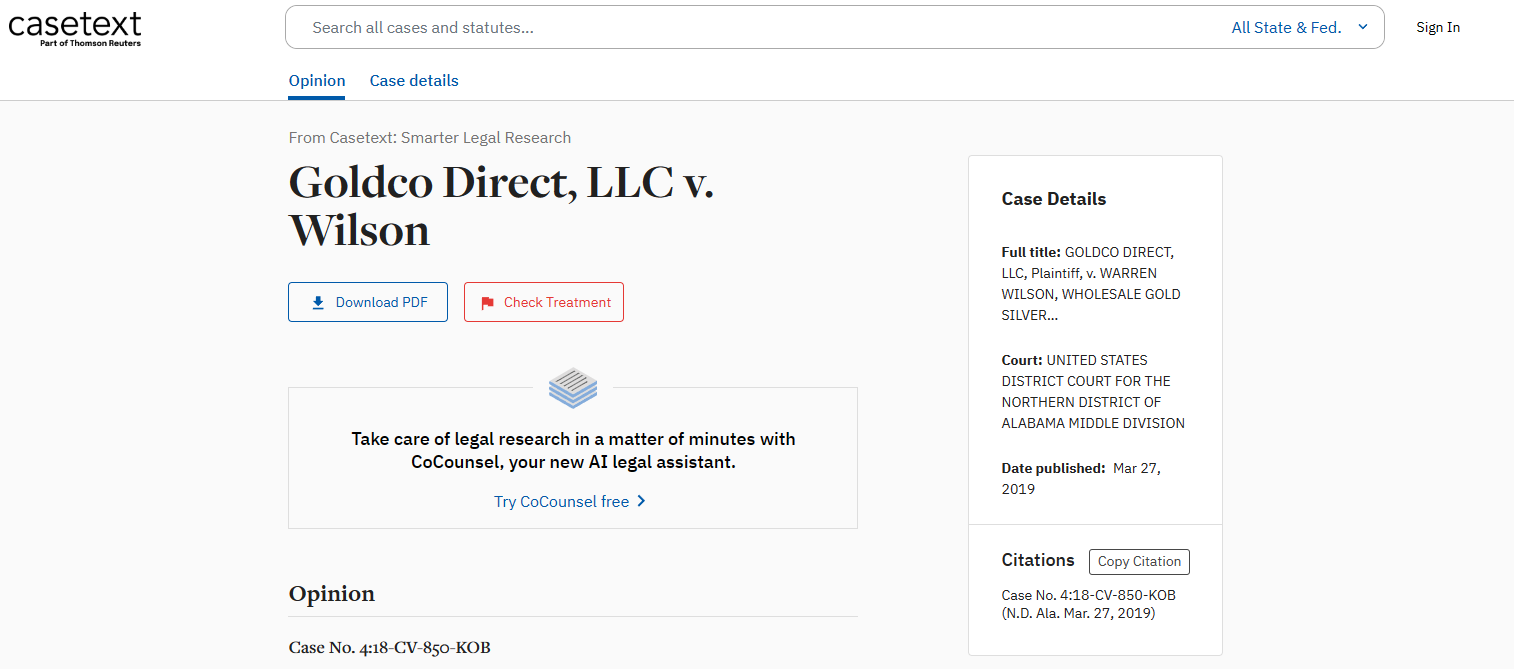Viewport: 1514px width, 669px height.
Task: Click the download arrow icon on Download PDF
Action: (318, 301)
